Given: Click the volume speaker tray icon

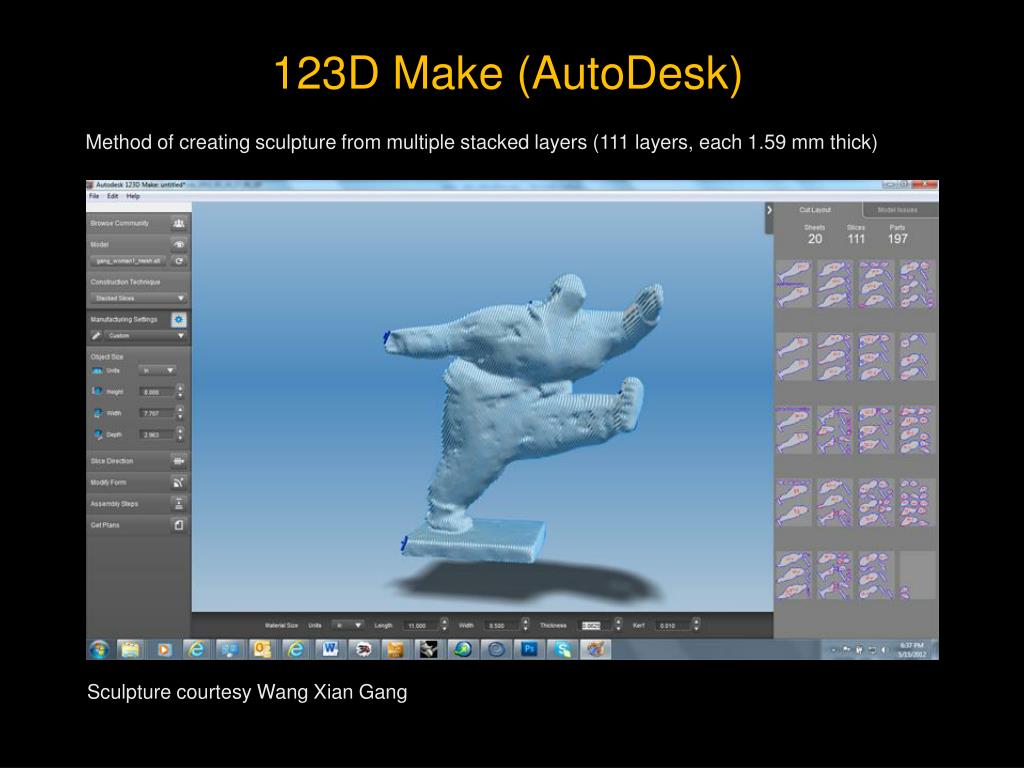Looking at the screenshot, I should coord(884,650).
